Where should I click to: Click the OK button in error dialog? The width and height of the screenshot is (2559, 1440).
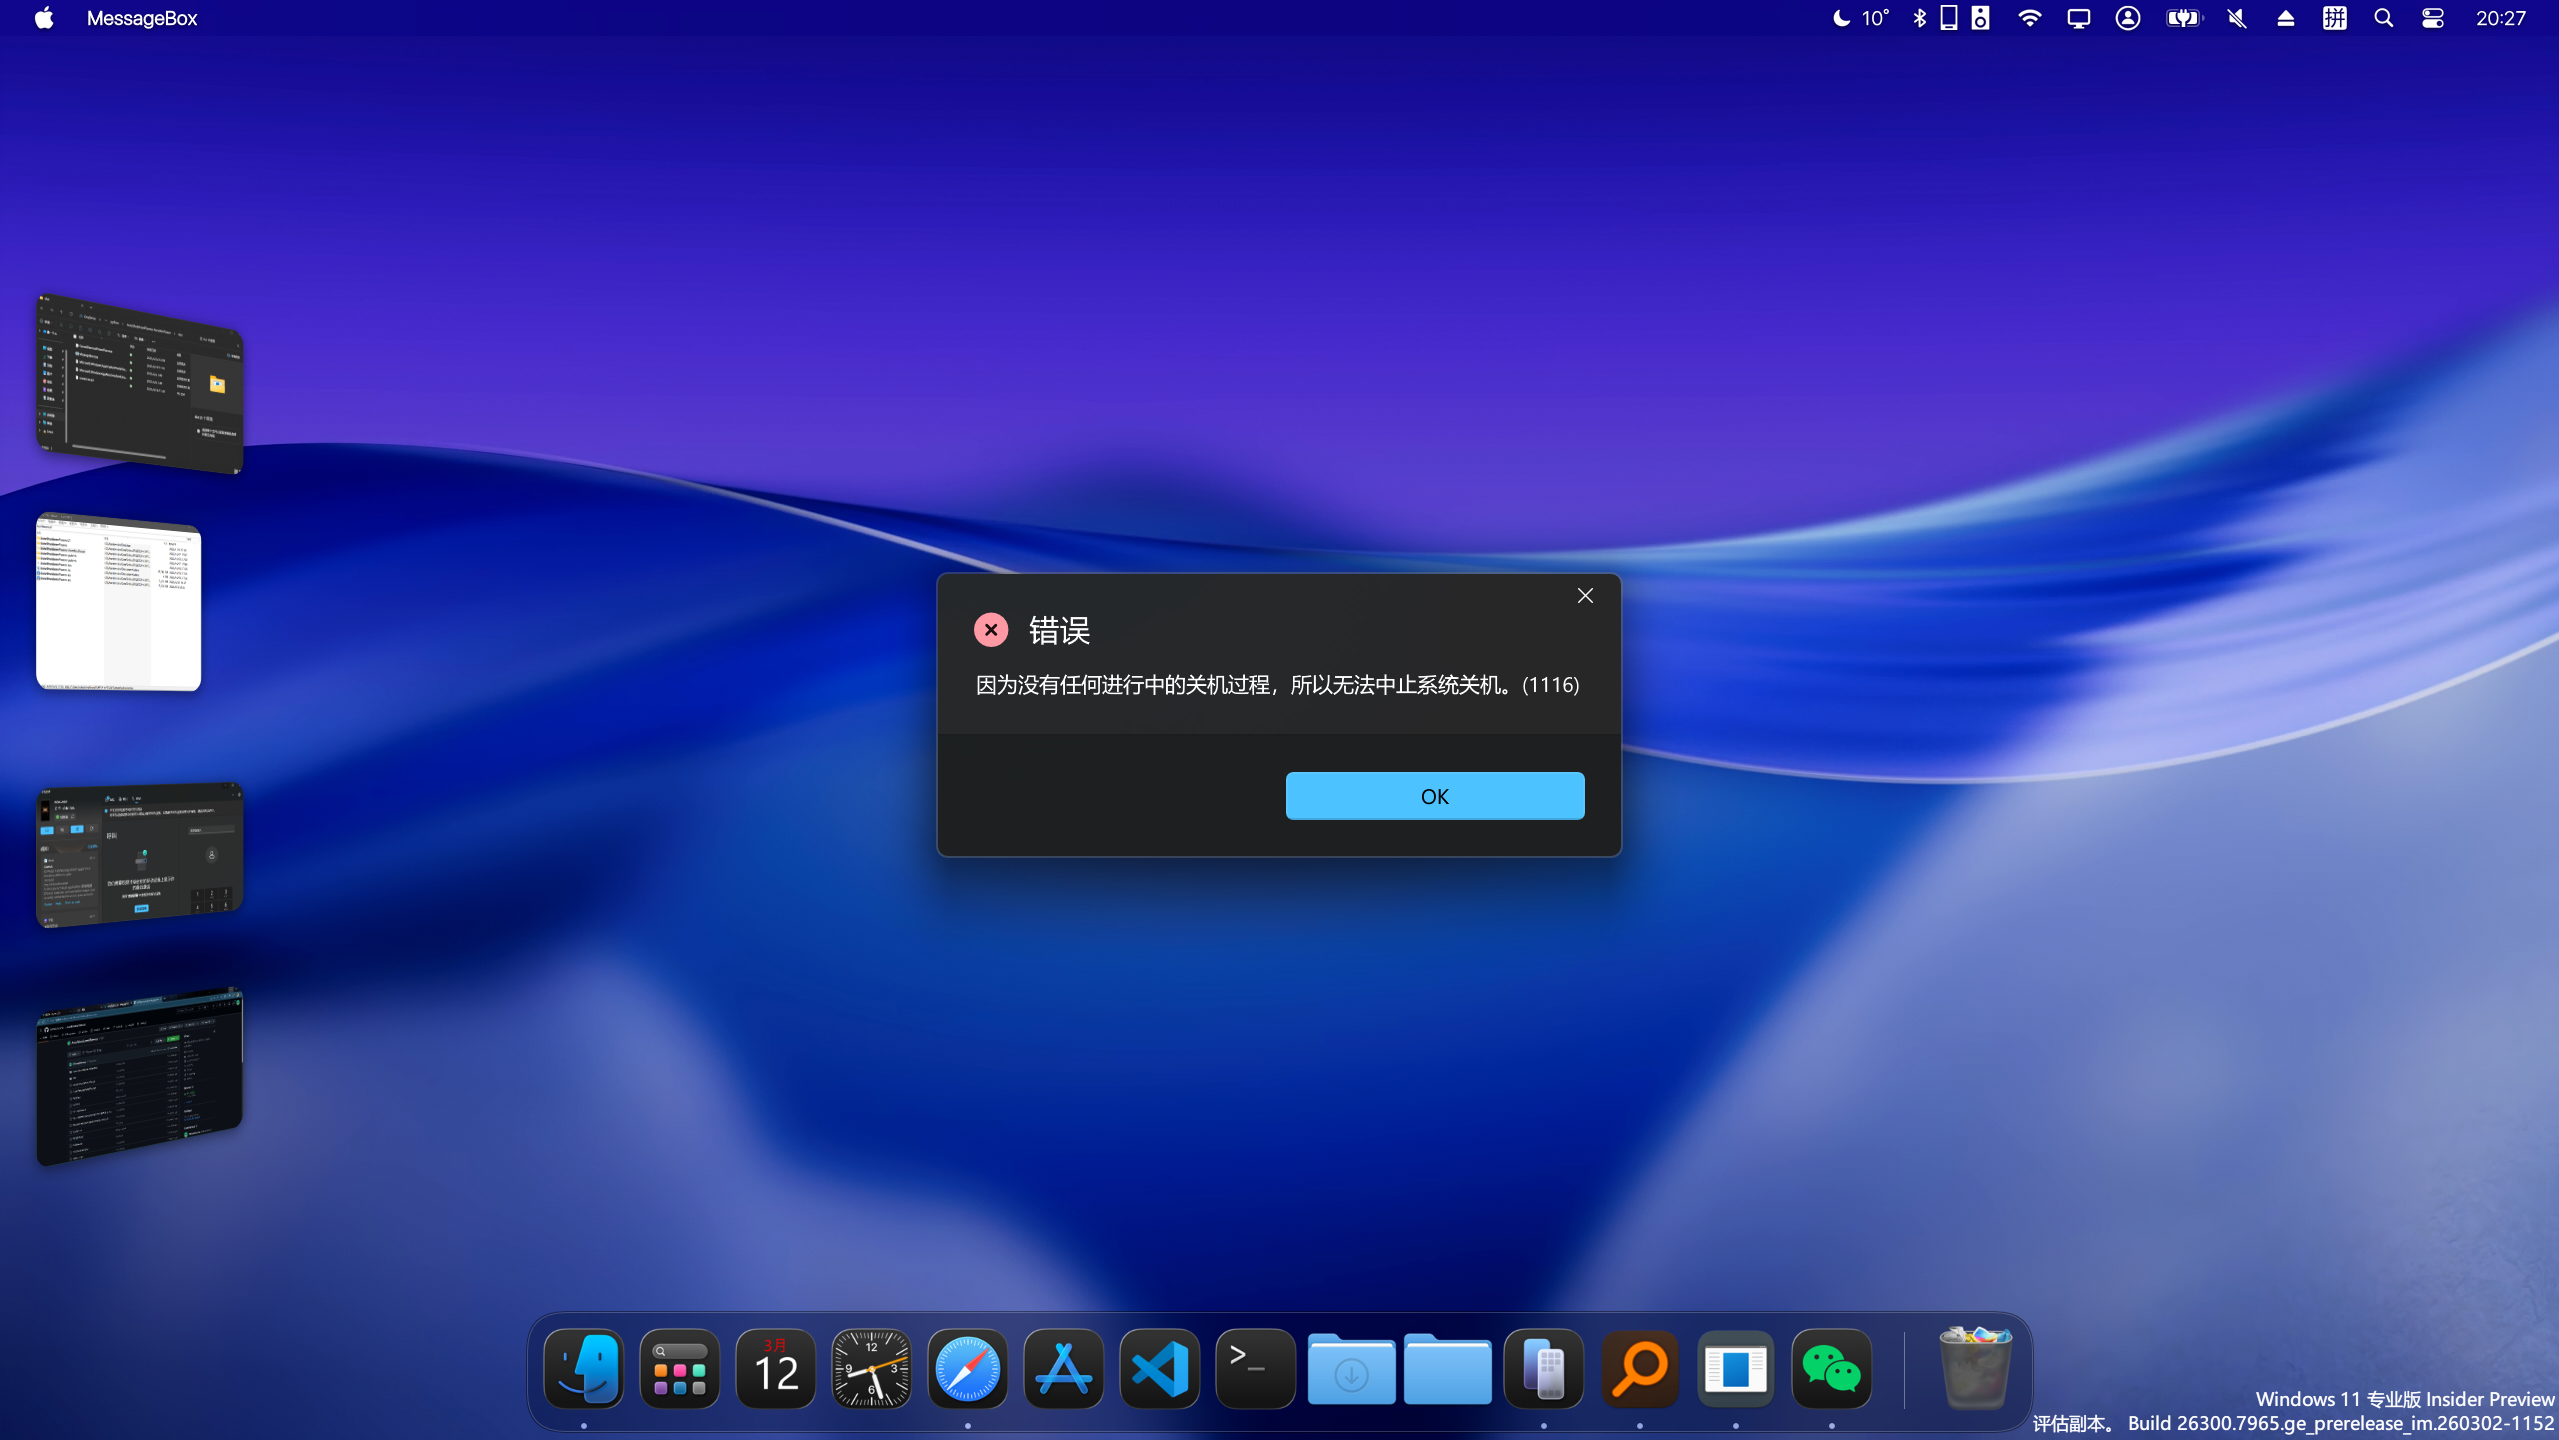[x=1434, y=796]
